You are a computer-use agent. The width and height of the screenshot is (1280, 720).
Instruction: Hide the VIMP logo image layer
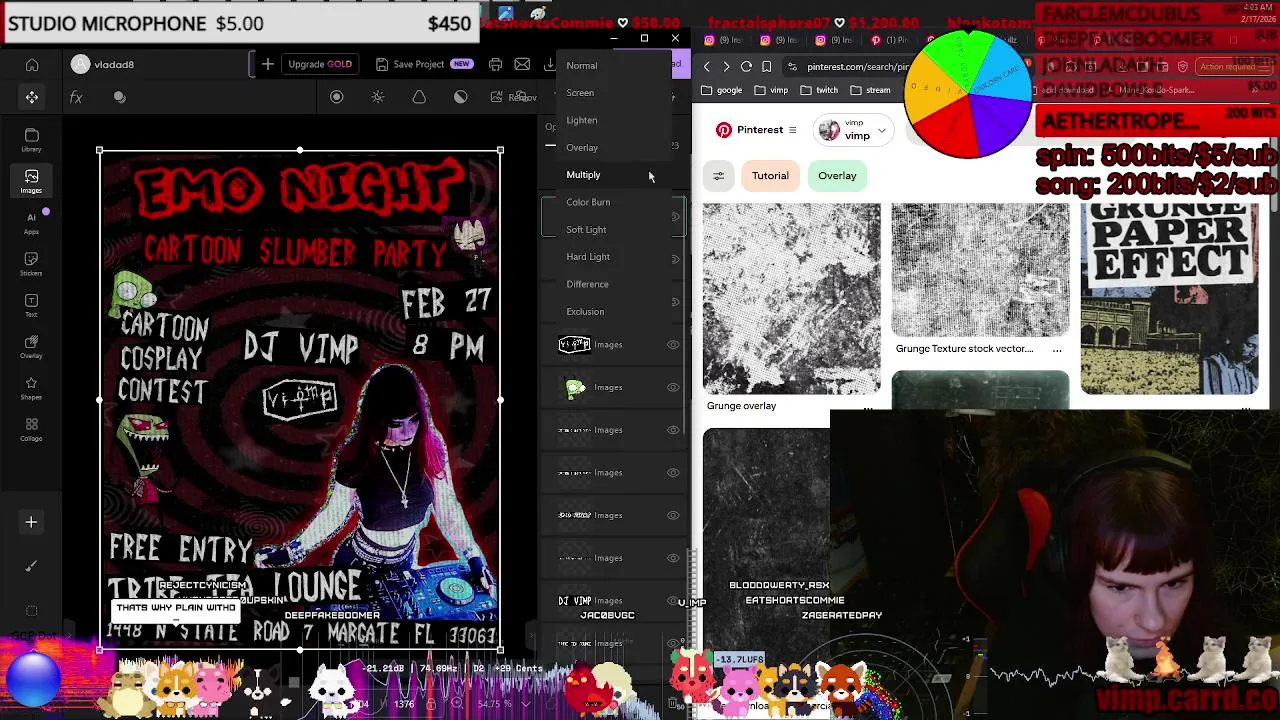tap(673, 344)
